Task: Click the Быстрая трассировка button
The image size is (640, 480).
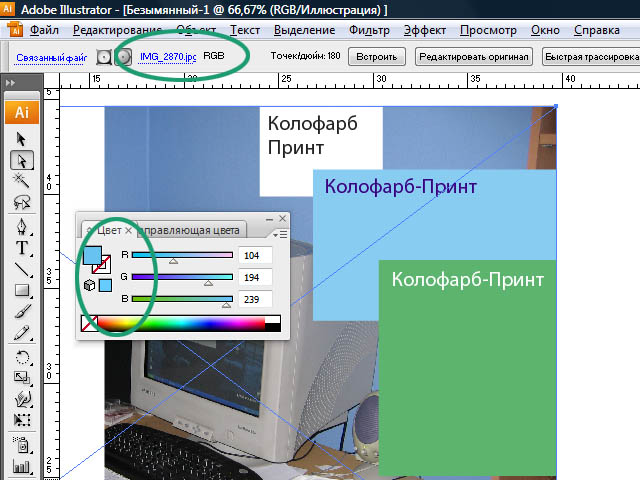Action: pyautogui.click(x=591, y=56)
